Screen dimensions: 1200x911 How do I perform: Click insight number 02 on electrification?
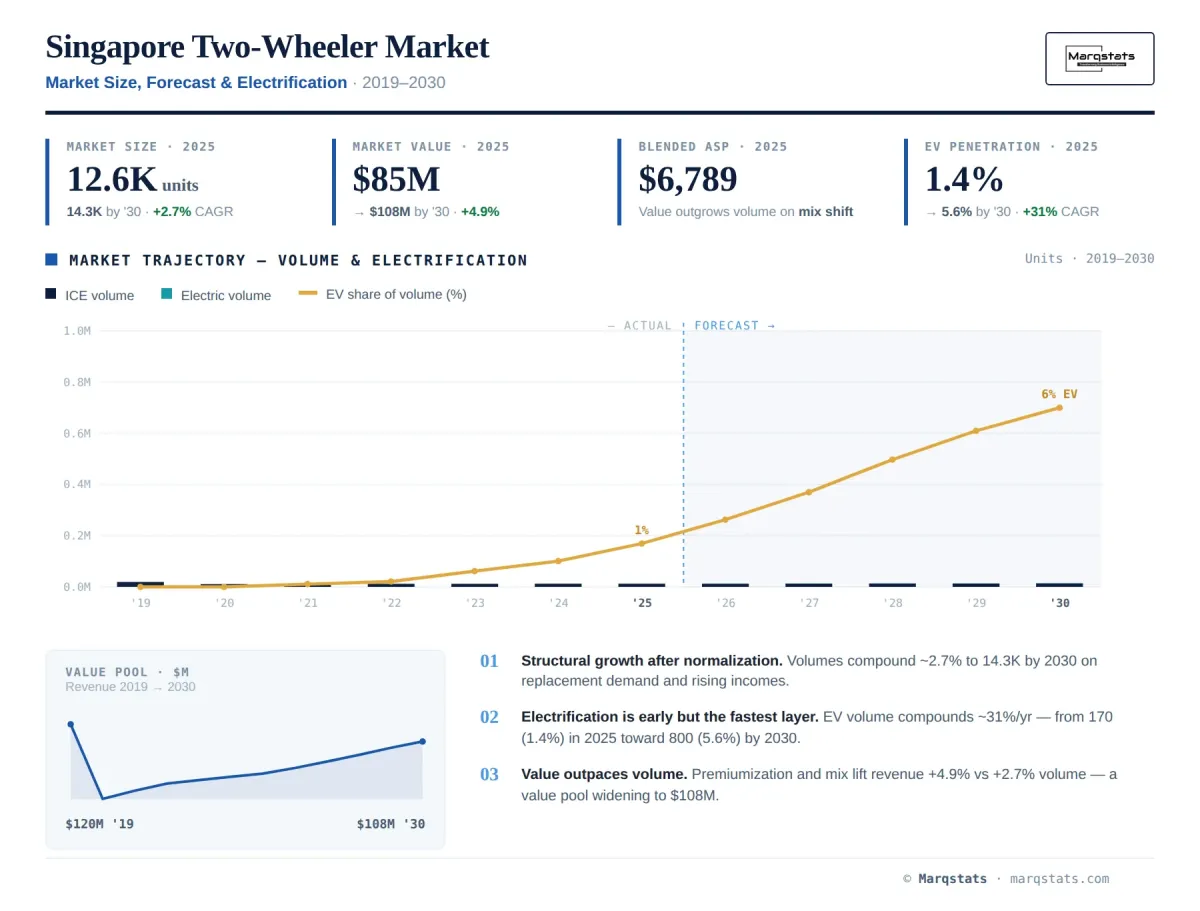click(x=489, y=717)
